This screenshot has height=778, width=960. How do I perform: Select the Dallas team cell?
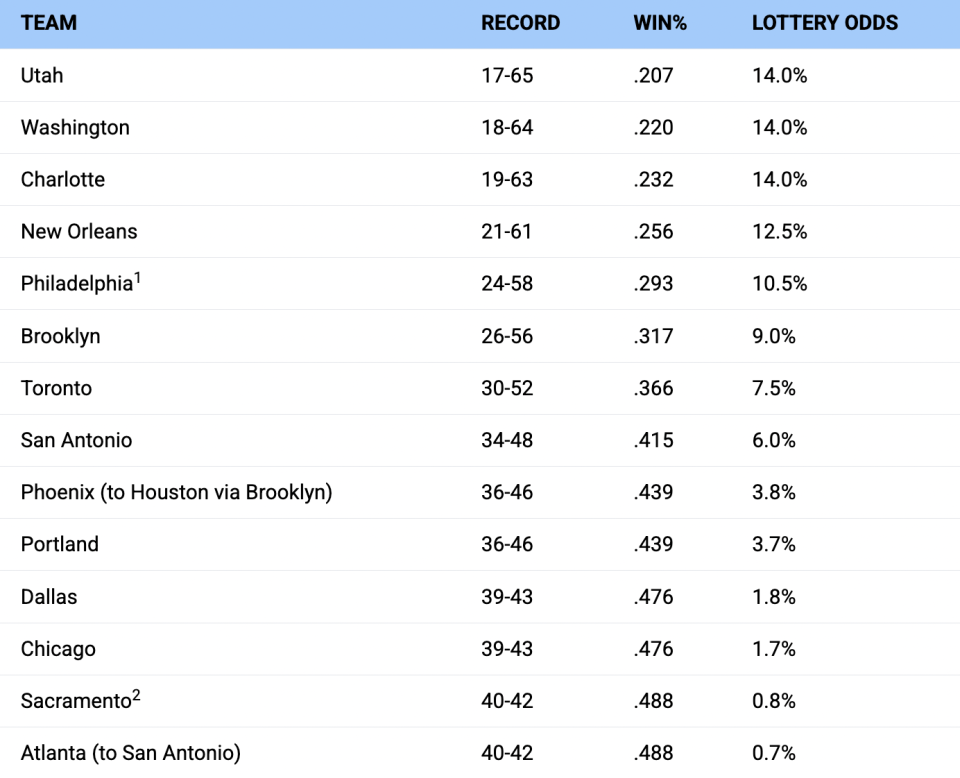point(49,597)
